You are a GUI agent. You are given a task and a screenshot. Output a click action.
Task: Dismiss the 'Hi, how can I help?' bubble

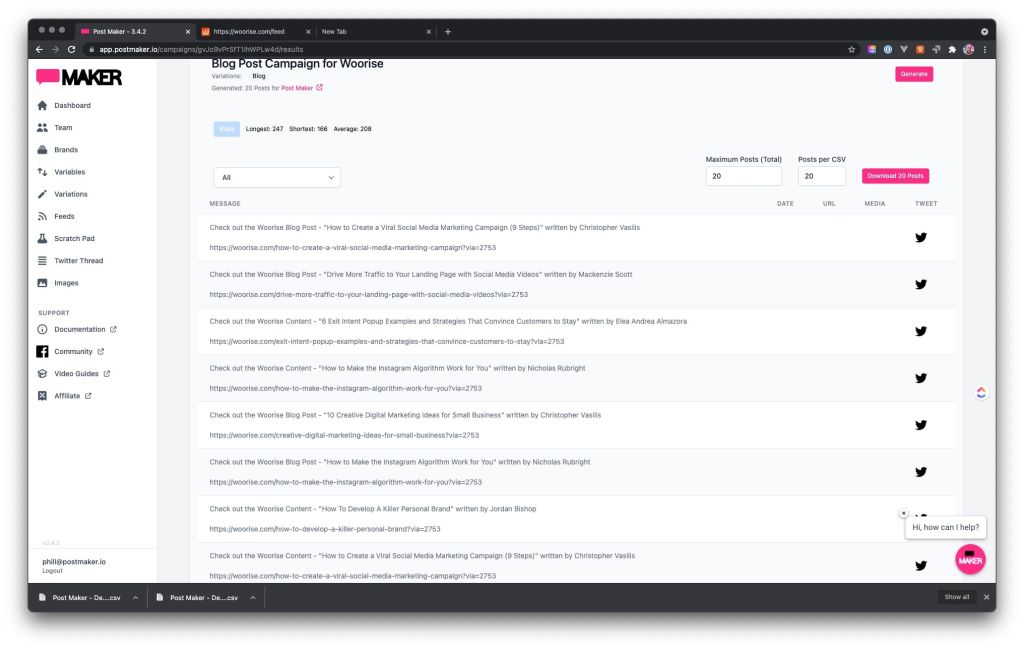click(903, 513)
